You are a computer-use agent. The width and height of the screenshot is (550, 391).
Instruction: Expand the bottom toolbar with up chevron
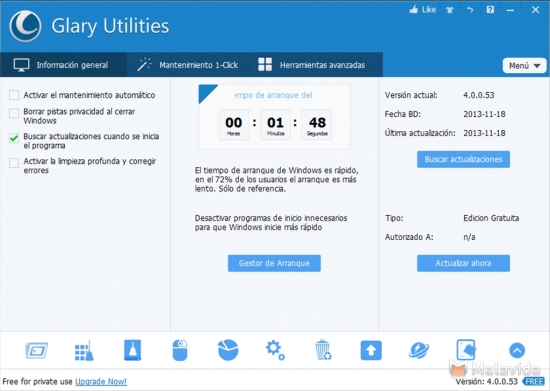[x=517, y=350]
